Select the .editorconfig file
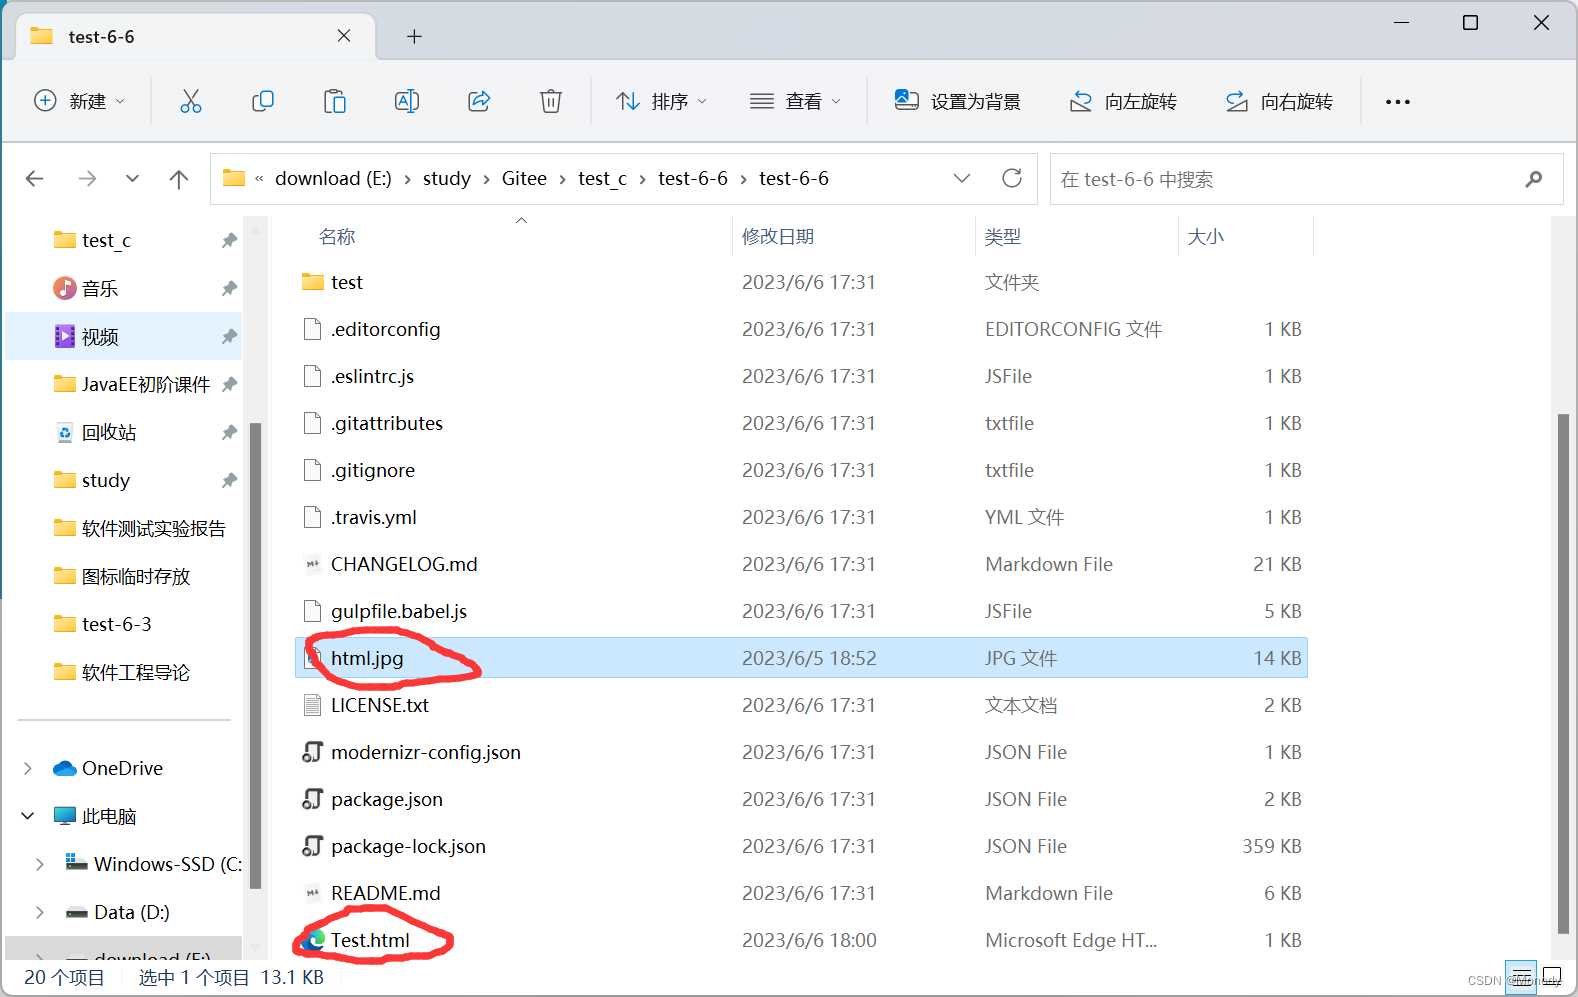Image resolution: width=1578 pixels, height=997 pixels. (x=801, y=329)
